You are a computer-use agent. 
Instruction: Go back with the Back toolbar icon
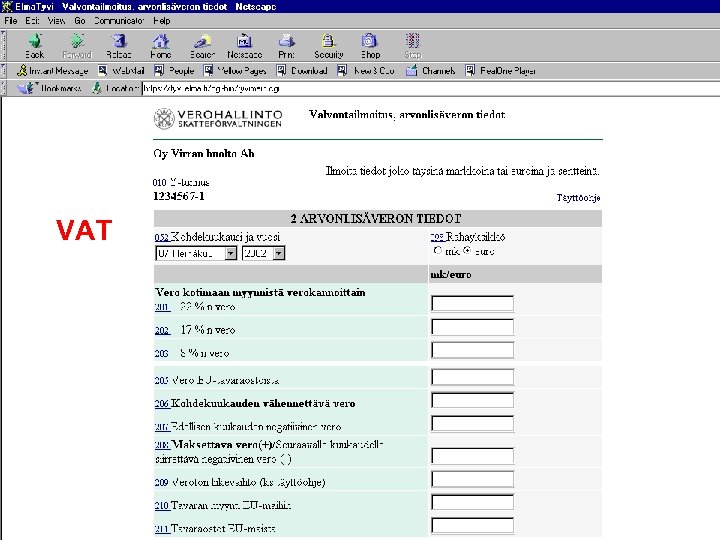pyautogui.click(x=35, y=46)
